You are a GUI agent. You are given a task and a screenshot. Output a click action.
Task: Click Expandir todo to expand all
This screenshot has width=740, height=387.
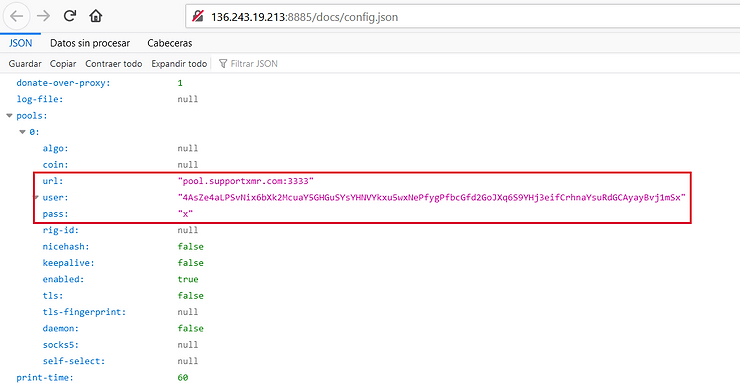click(179, 64)
